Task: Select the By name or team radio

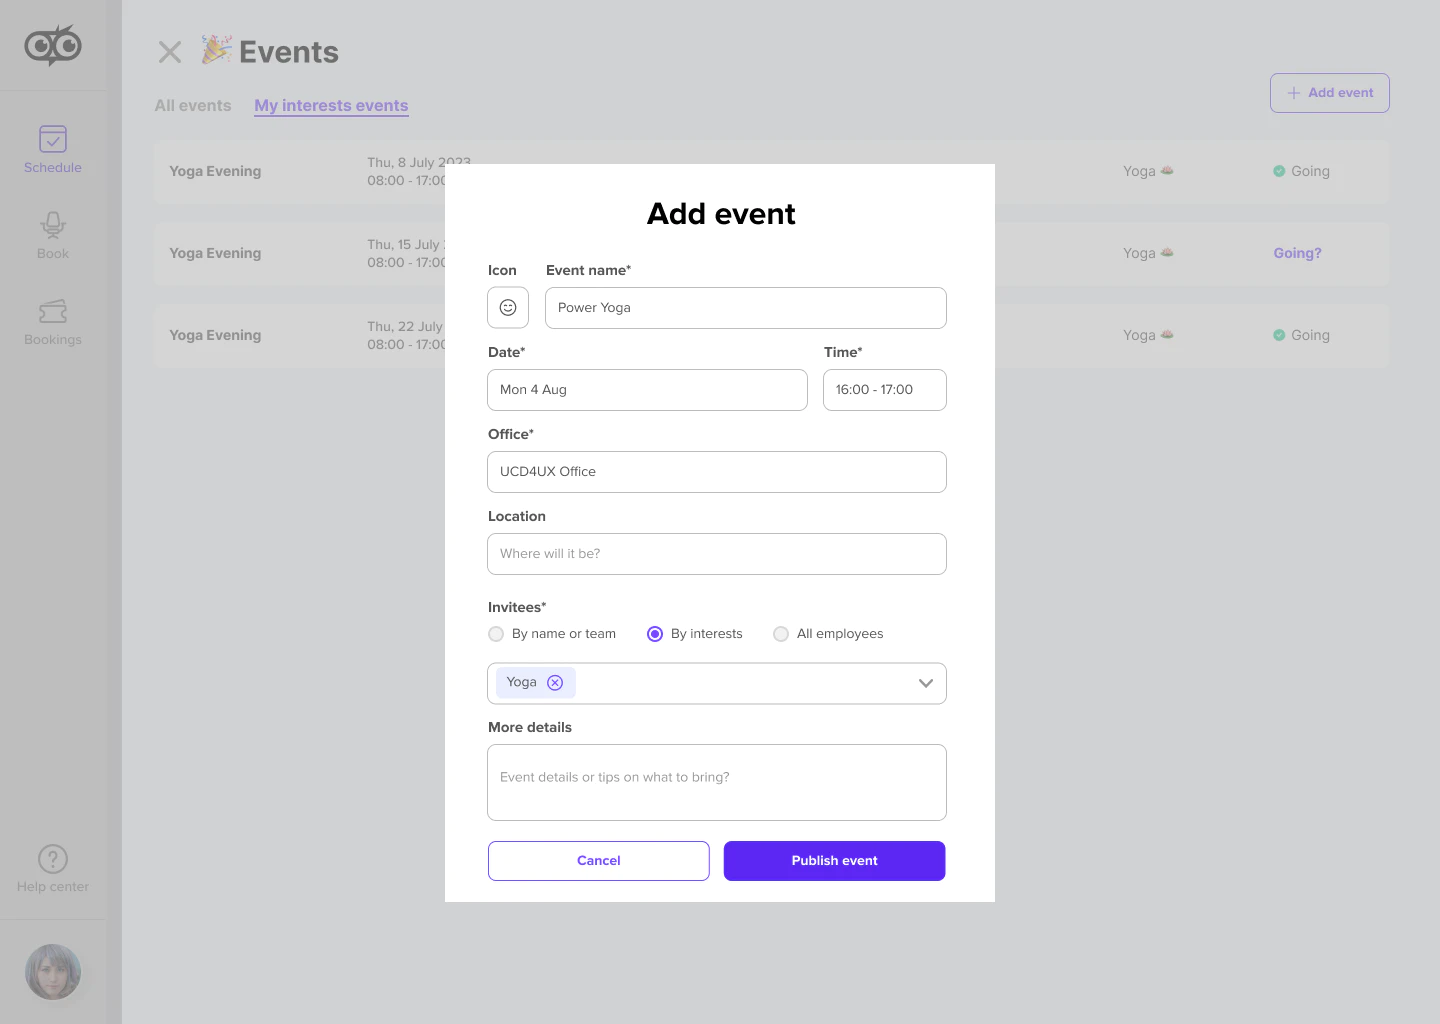Action: tap(496, 634)
